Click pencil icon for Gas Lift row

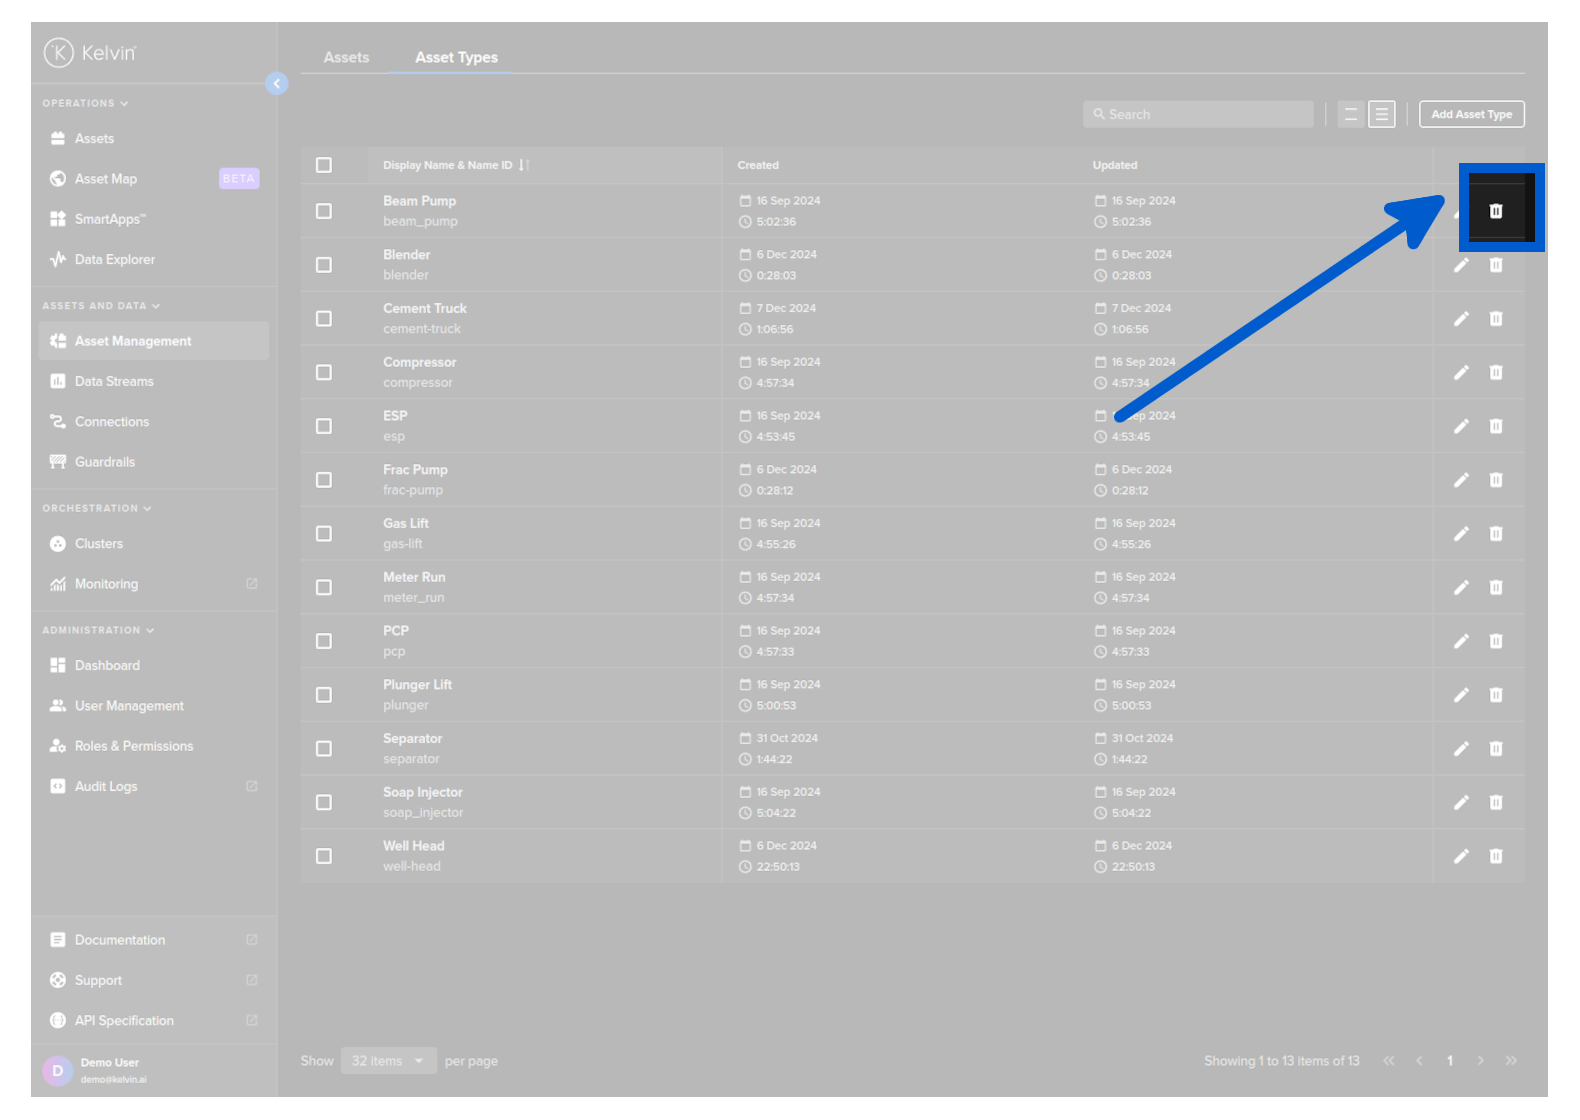(x=1461, y=534)
